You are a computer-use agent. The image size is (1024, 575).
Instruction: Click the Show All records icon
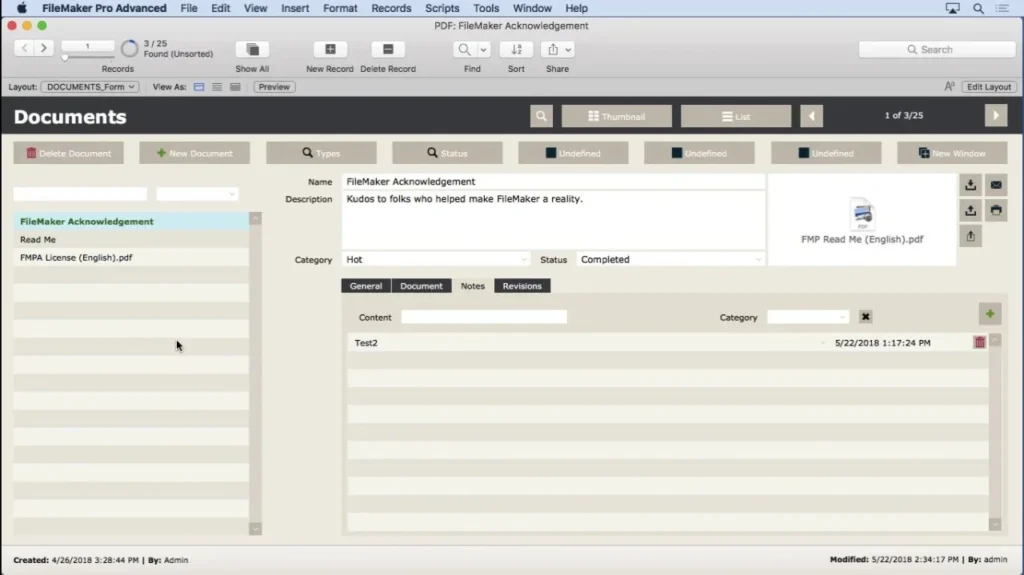pyautogui.click(x=252, y=49)
